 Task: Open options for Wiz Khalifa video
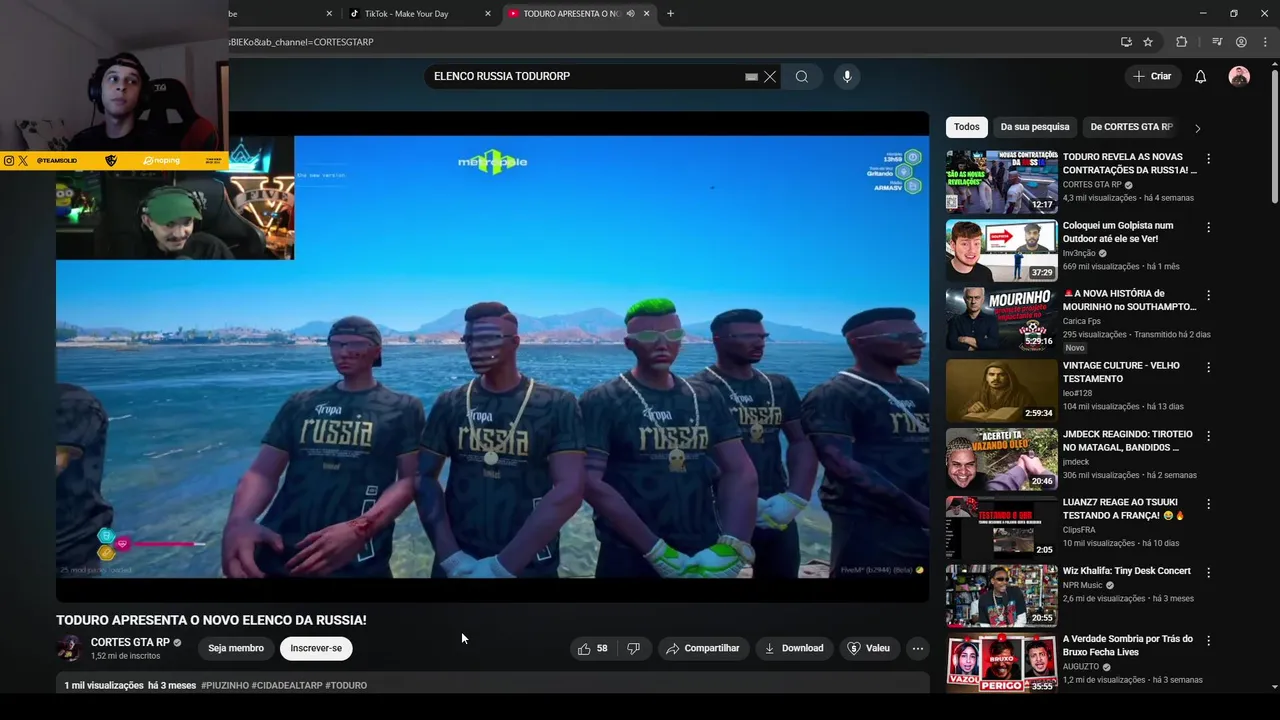pos(1208,572)
